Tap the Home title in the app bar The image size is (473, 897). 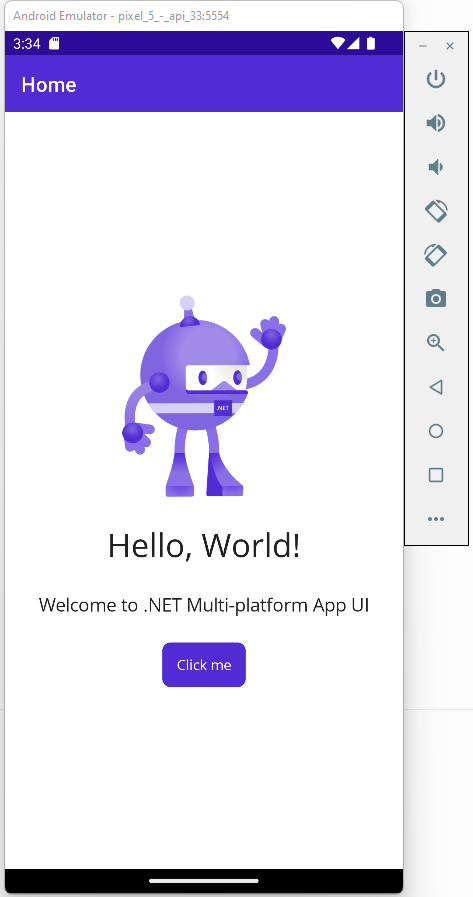pos(49,85)
